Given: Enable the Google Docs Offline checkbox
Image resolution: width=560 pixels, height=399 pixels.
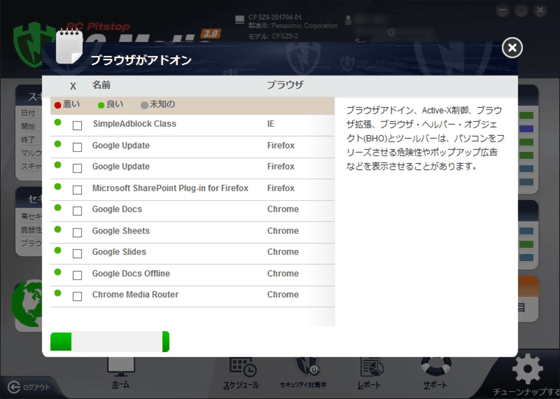Looking at the screenshot, I should pyautogui.click(x=77, y=275).
